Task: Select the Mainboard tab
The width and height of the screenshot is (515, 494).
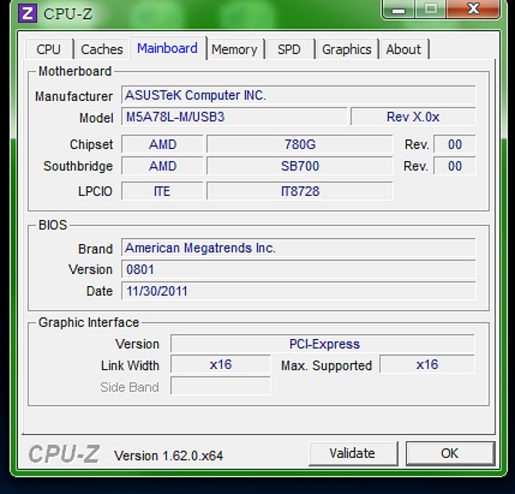Action: point(167,48)
